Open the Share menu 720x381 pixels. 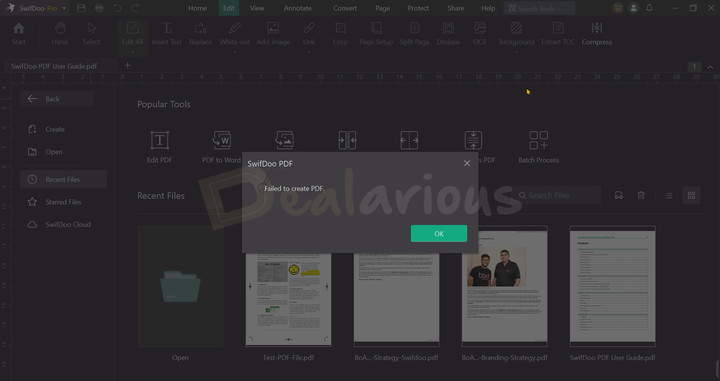point(456,8)
